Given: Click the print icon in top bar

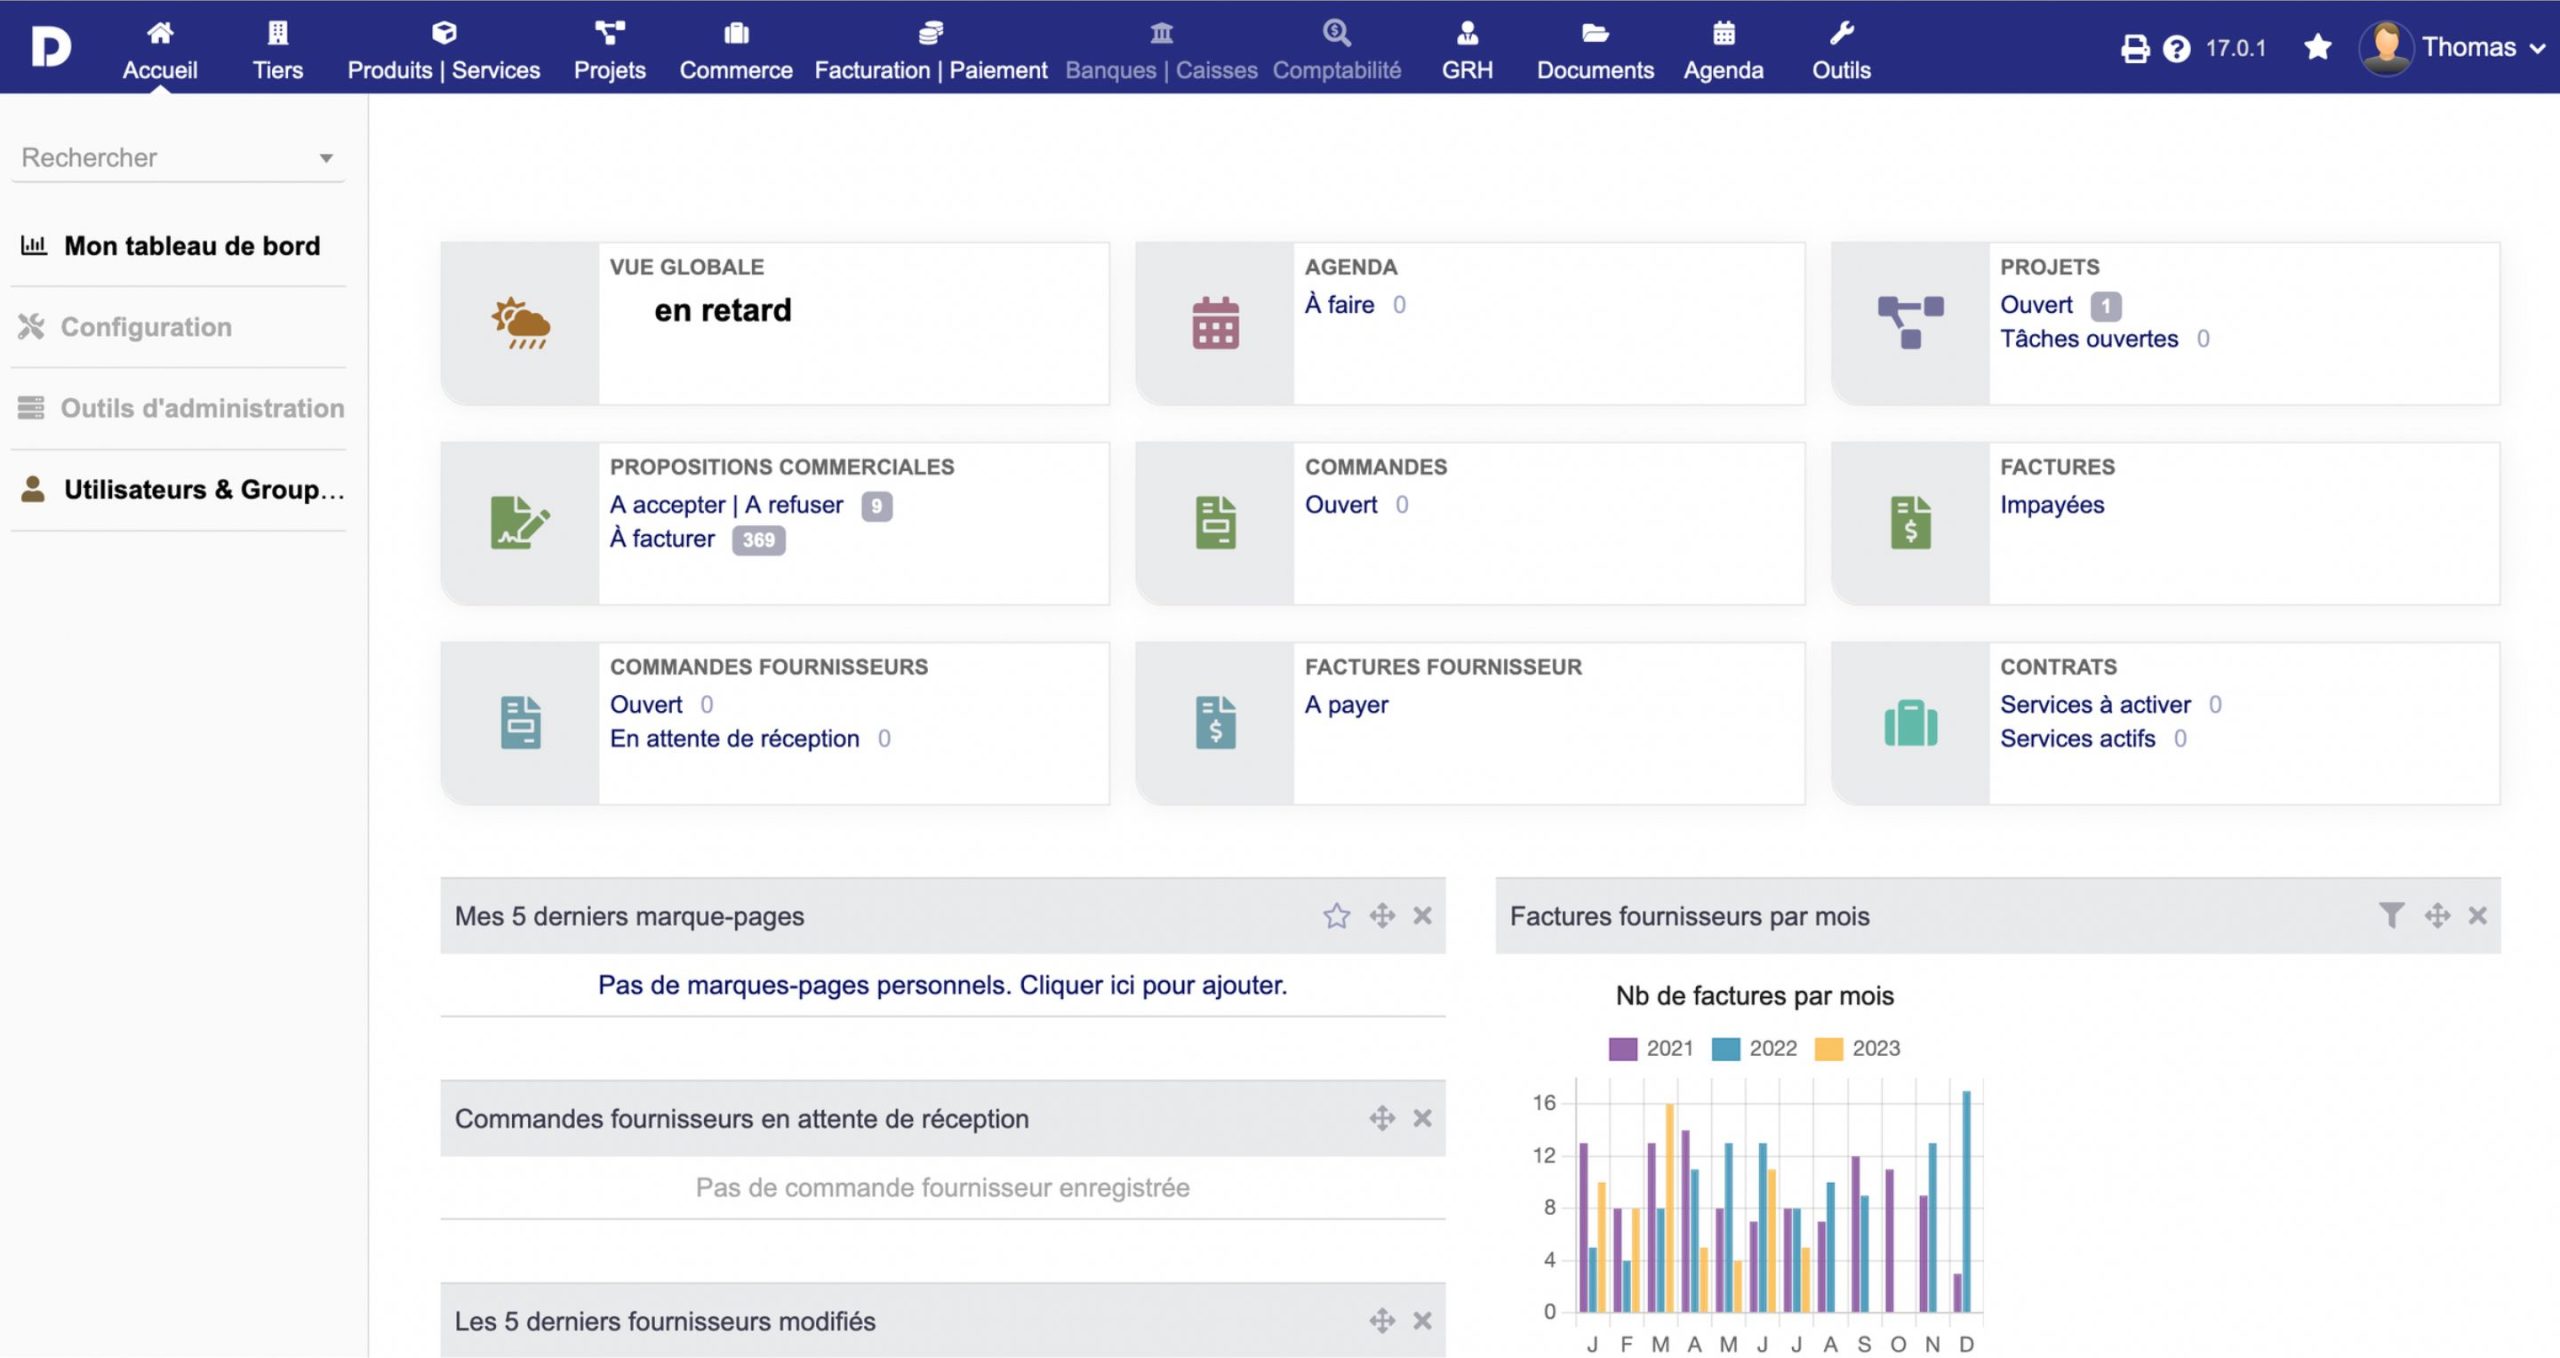Looking at the screenshot, I should pyautogui.click(x=2134, y=48).
